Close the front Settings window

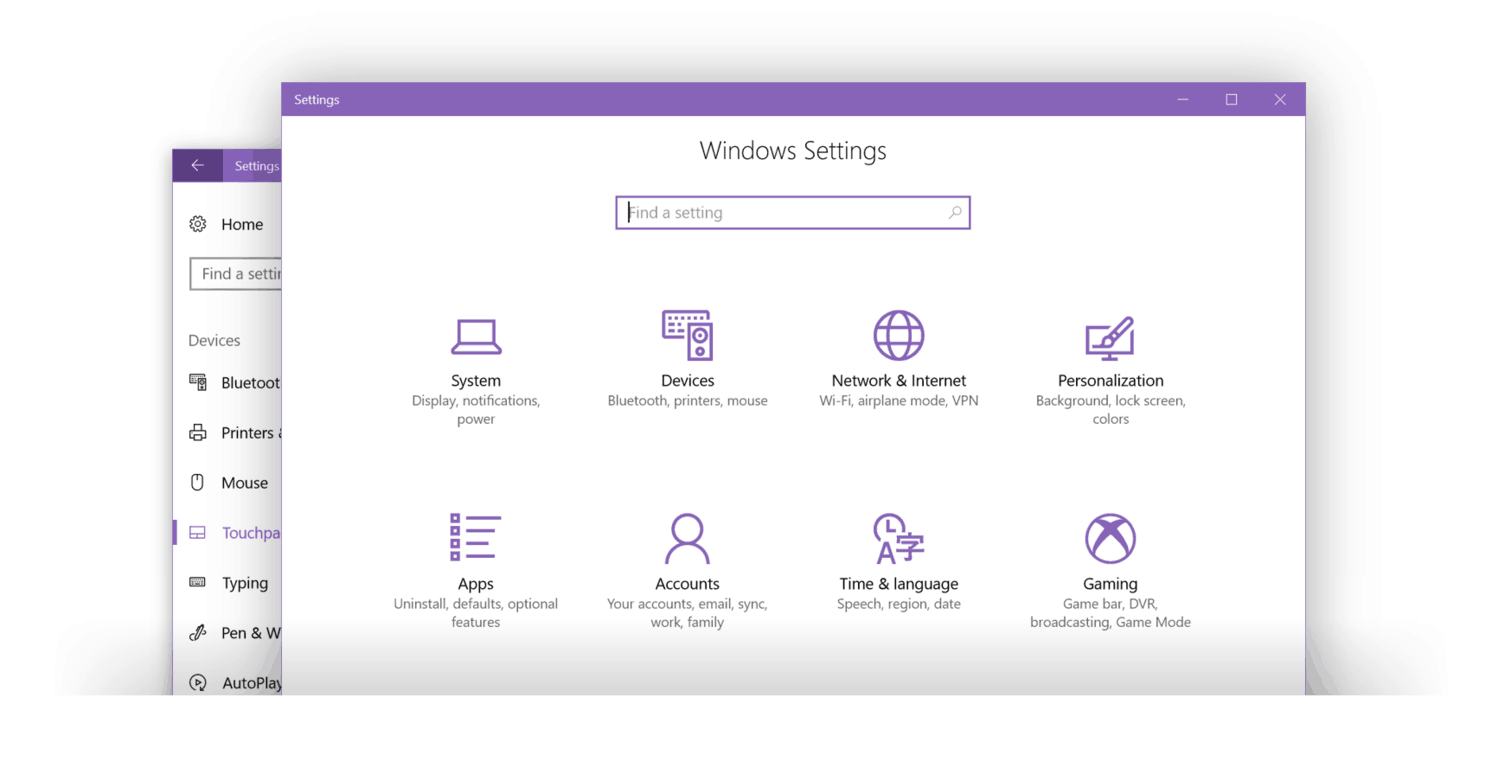coord(1280,99)
